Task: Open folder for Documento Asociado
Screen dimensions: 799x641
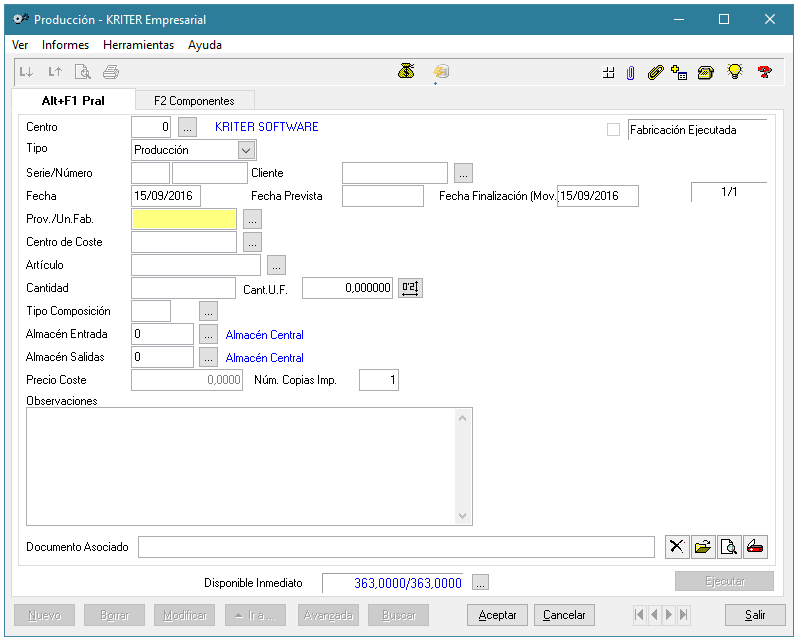Action: [x=703, y=547]
